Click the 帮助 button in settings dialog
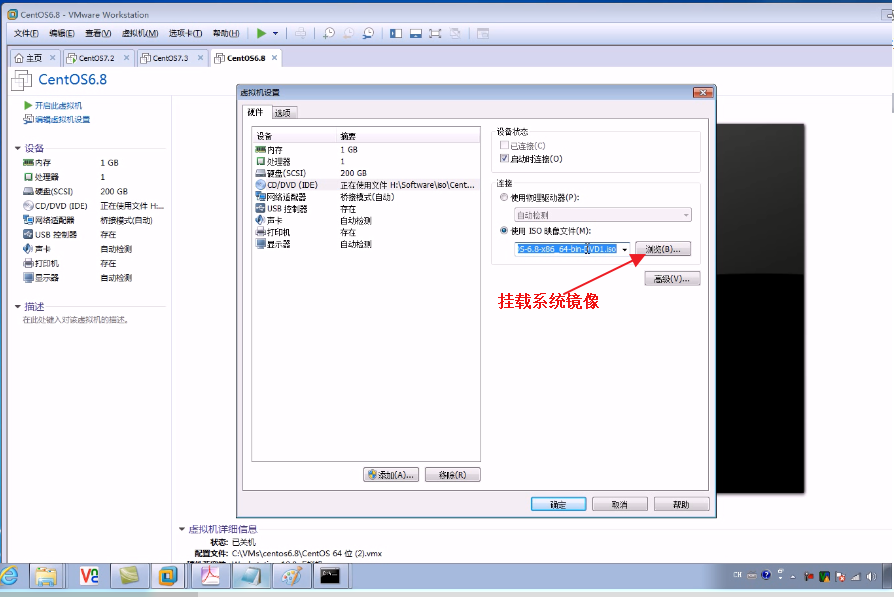Screen dimensions: 894x597 pos(682,505)
